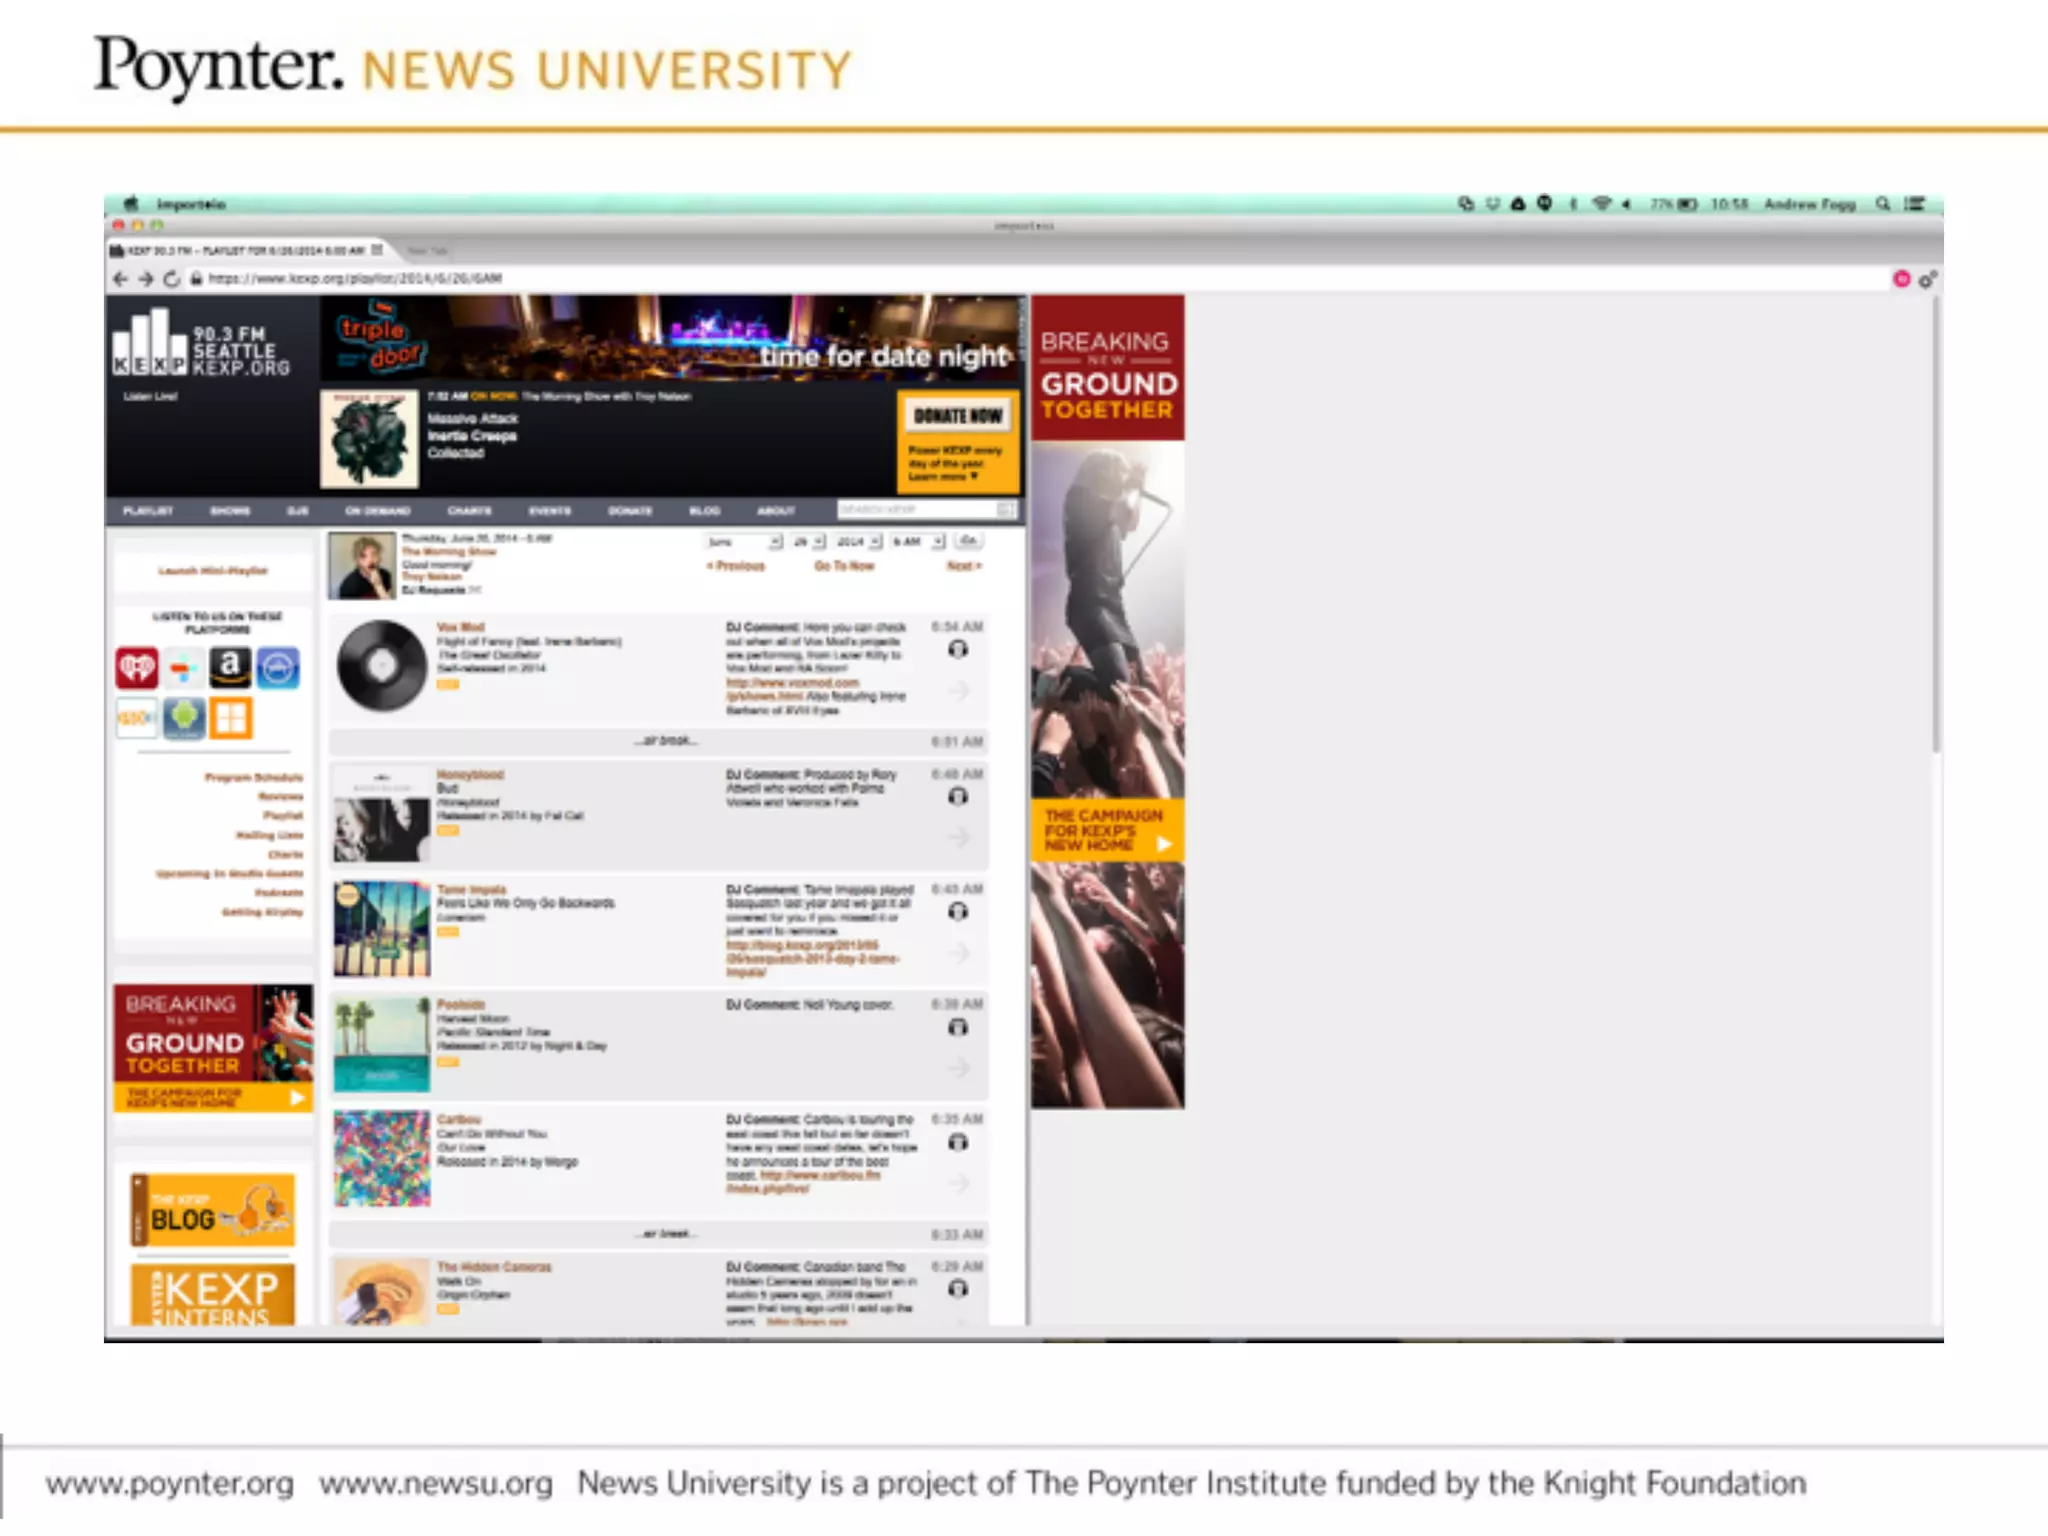Click the orange Windows platform icon
This screenshot has width=2048, height=1536.
pos(231,718)
